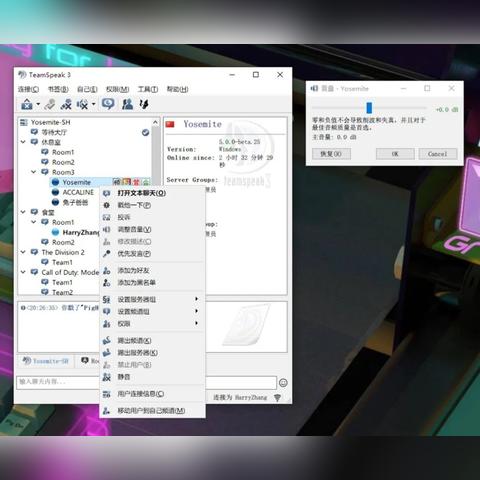The height and width of the screenshot is (480, 480).
Task: Select user HarryZhang in channel tree
Action: click(x=81, y=232)
